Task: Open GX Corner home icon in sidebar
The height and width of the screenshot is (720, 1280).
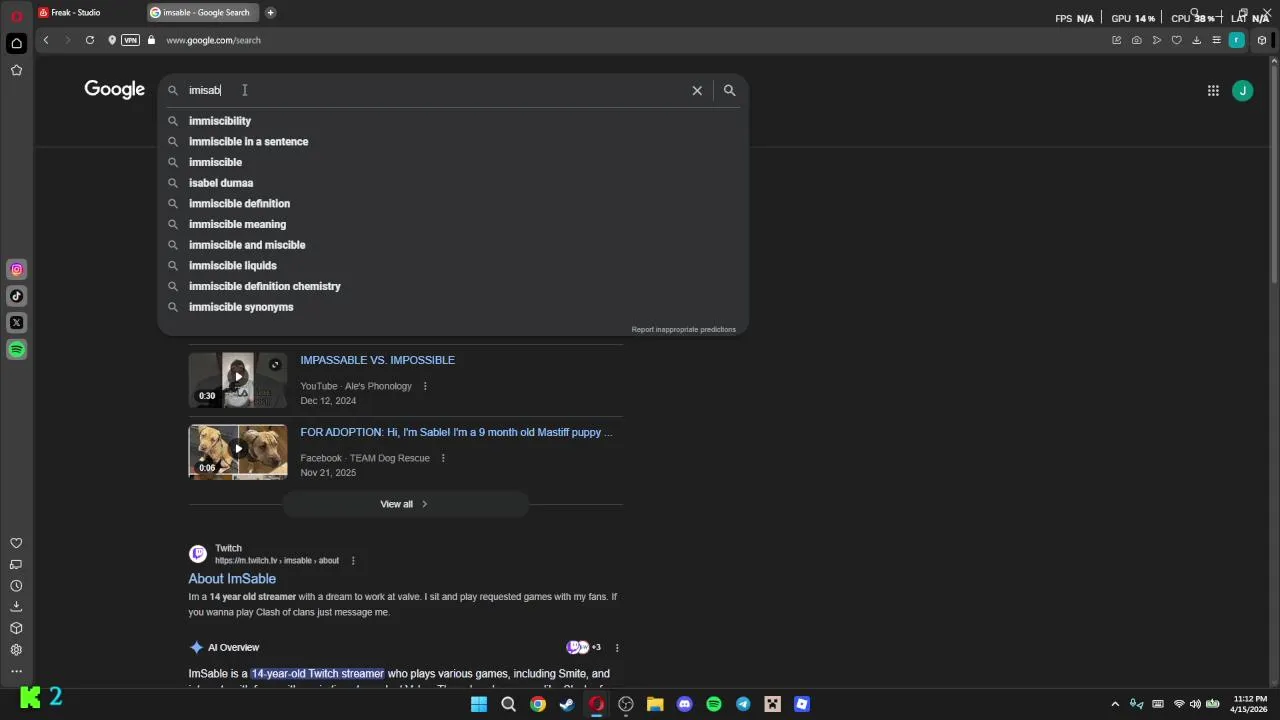Action: tap(16, 43)
